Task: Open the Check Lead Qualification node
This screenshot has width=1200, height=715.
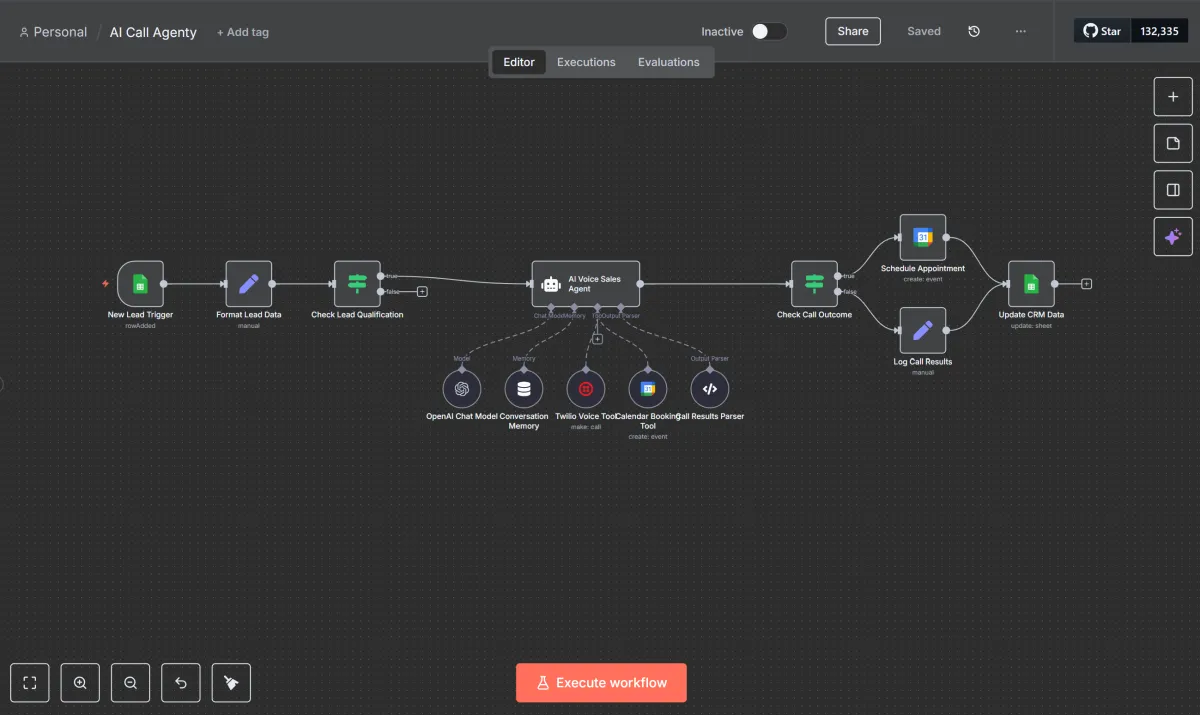Action: [357, 284]
